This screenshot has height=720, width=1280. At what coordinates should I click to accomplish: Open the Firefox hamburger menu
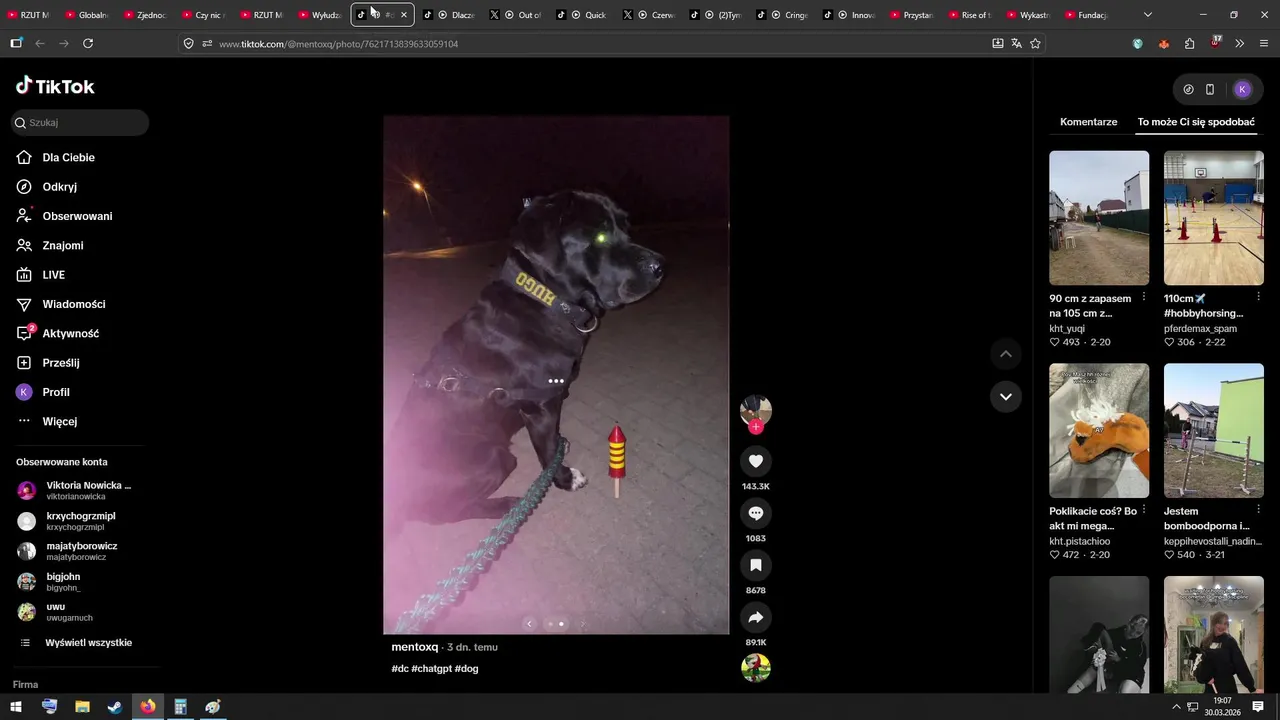pyautogui.click(x=1264, y=43)
